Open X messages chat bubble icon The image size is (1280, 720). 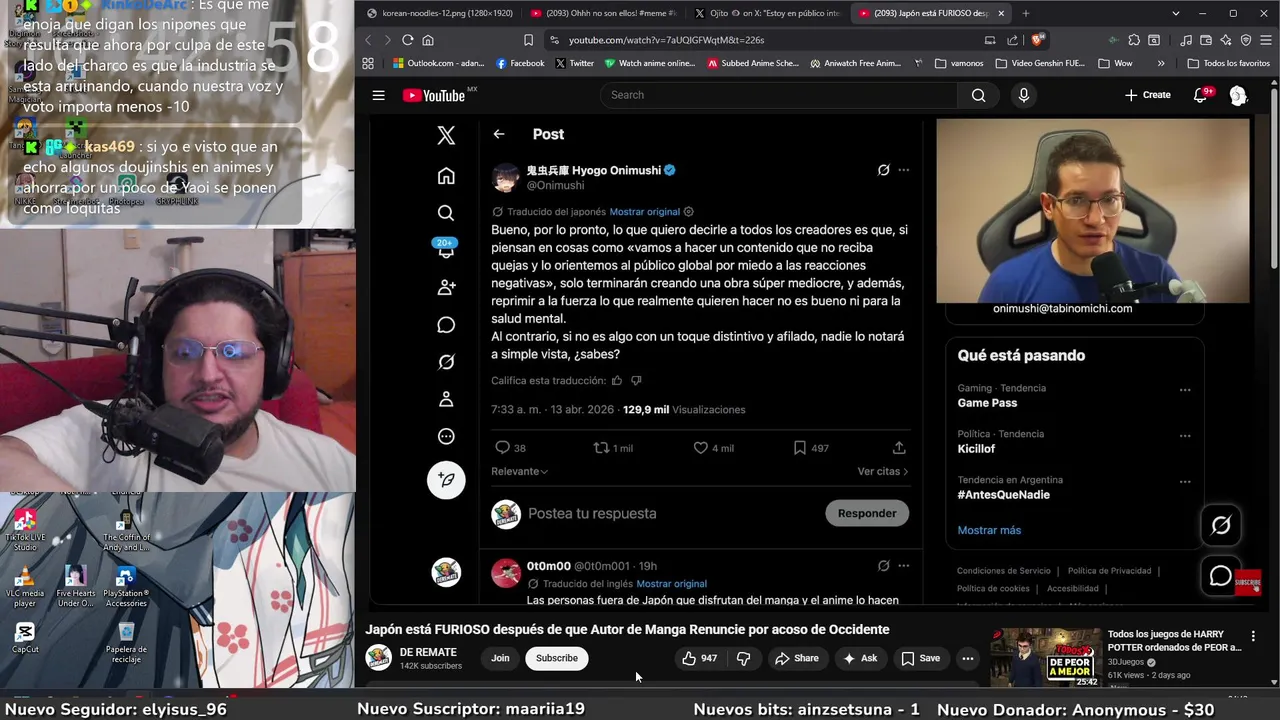(x=446, y=325)
